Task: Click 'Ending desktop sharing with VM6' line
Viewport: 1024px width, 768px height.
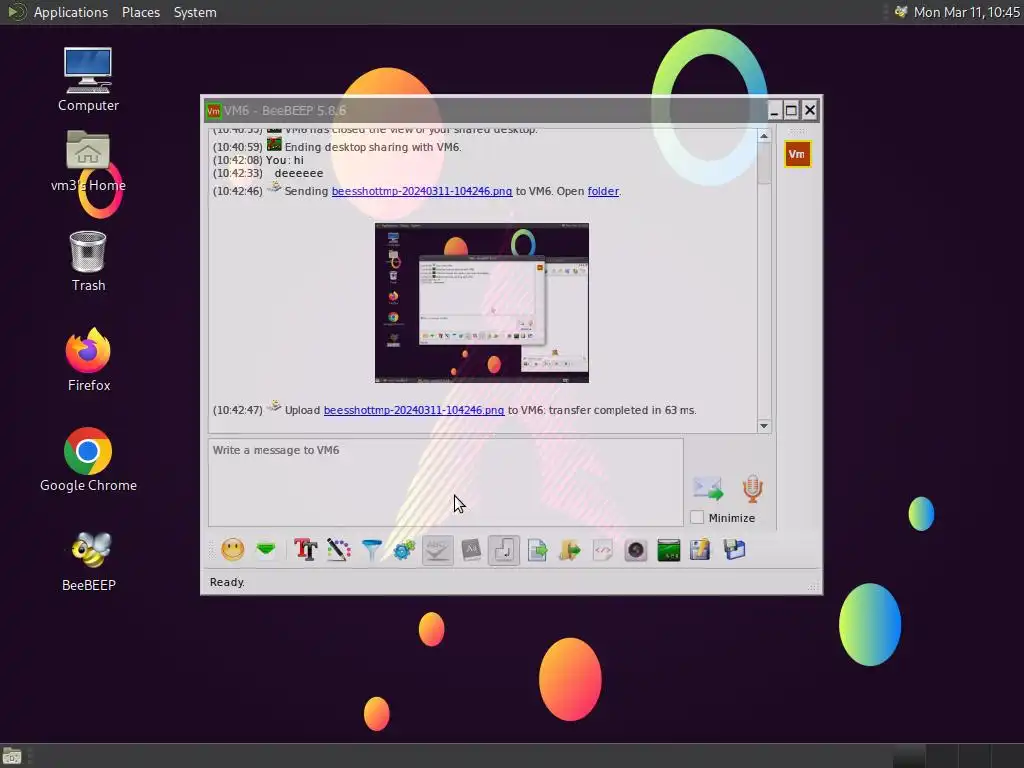Action: 373,147
